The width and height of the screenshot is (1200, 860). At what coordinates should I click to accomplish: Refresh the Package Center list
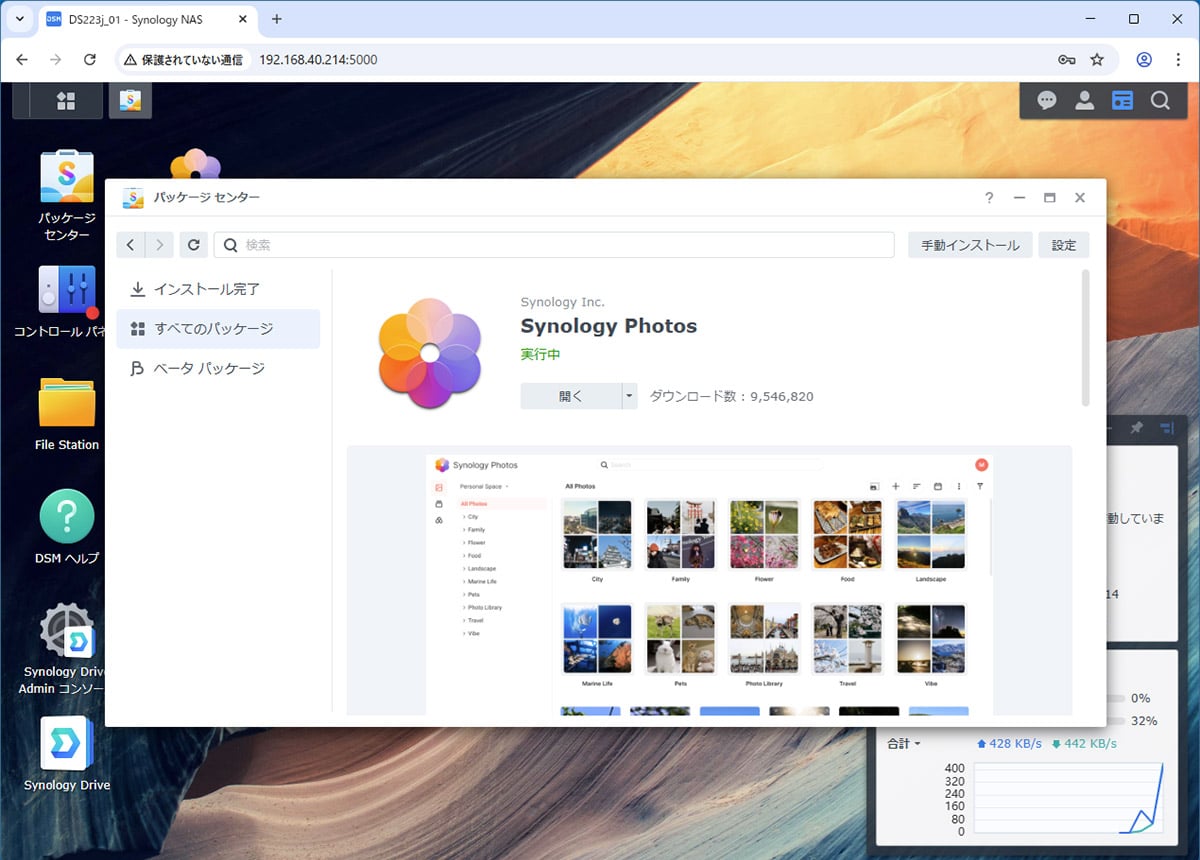tap(193, 245)
